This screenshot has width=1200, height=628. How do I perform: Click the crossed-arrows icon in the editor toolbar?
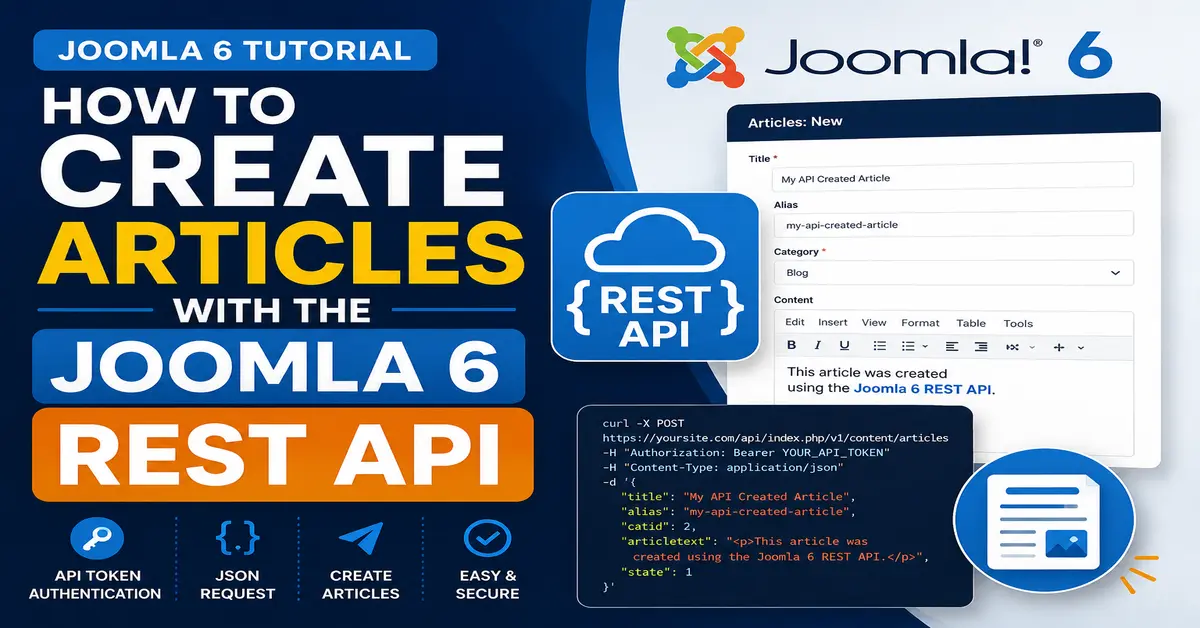[x=1011, y=347]
